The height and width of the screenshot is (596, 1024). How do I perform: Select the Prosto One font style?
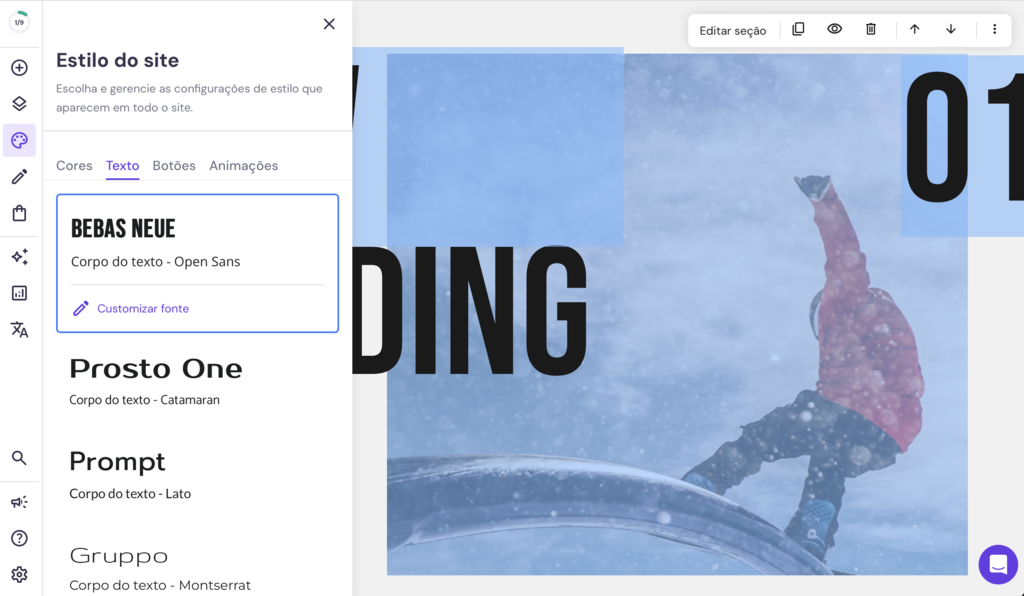156,368
